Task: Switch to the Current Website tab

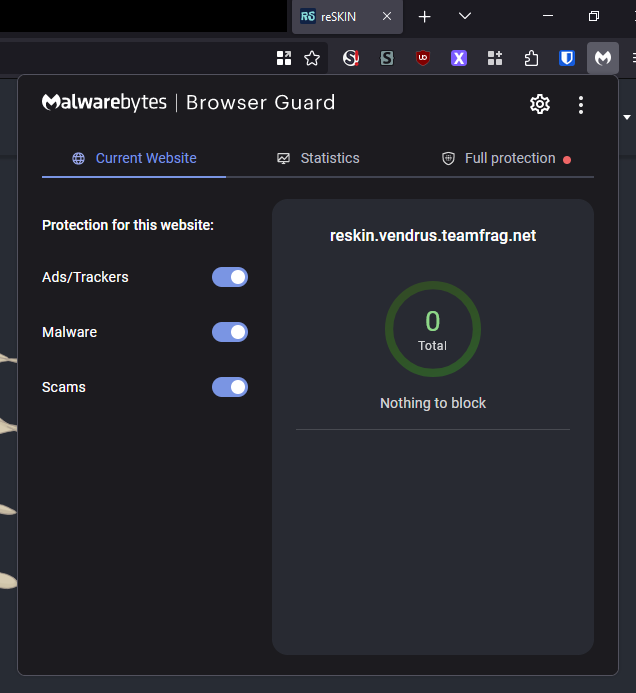Action: [134, 158]
